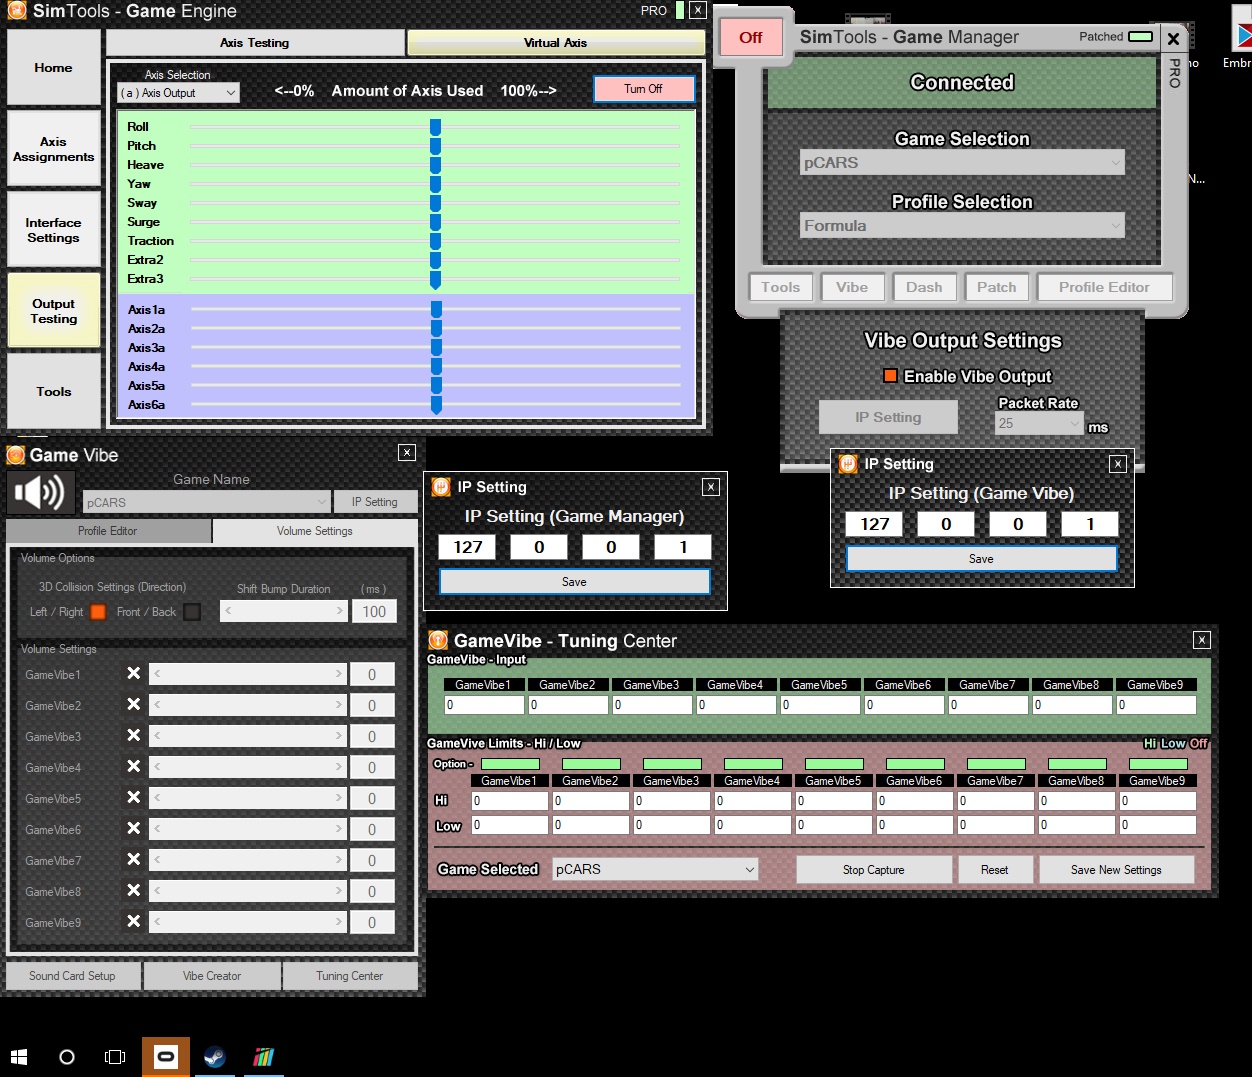
Task: Save the Game Manager IP Setting
Action: point(575,582)
